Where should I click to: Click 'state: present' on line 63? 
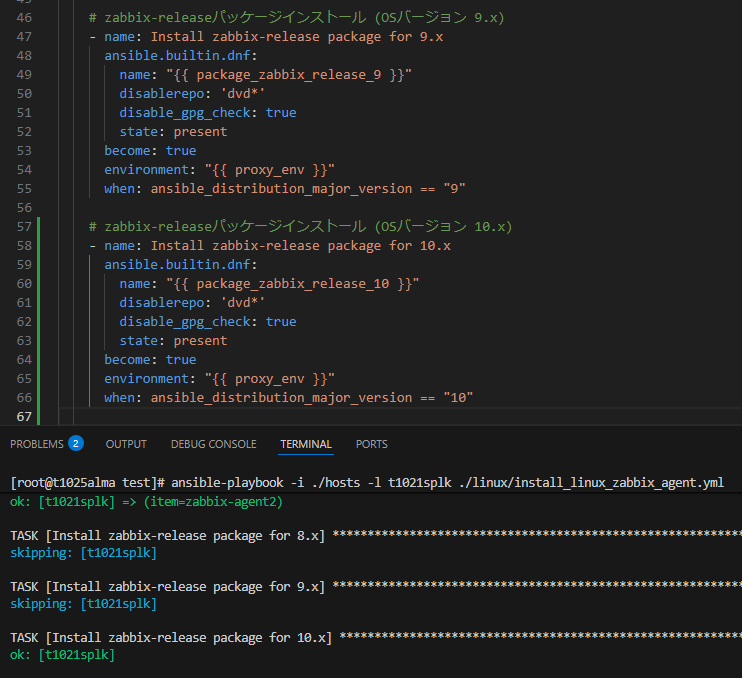click(x=173, y=340)
